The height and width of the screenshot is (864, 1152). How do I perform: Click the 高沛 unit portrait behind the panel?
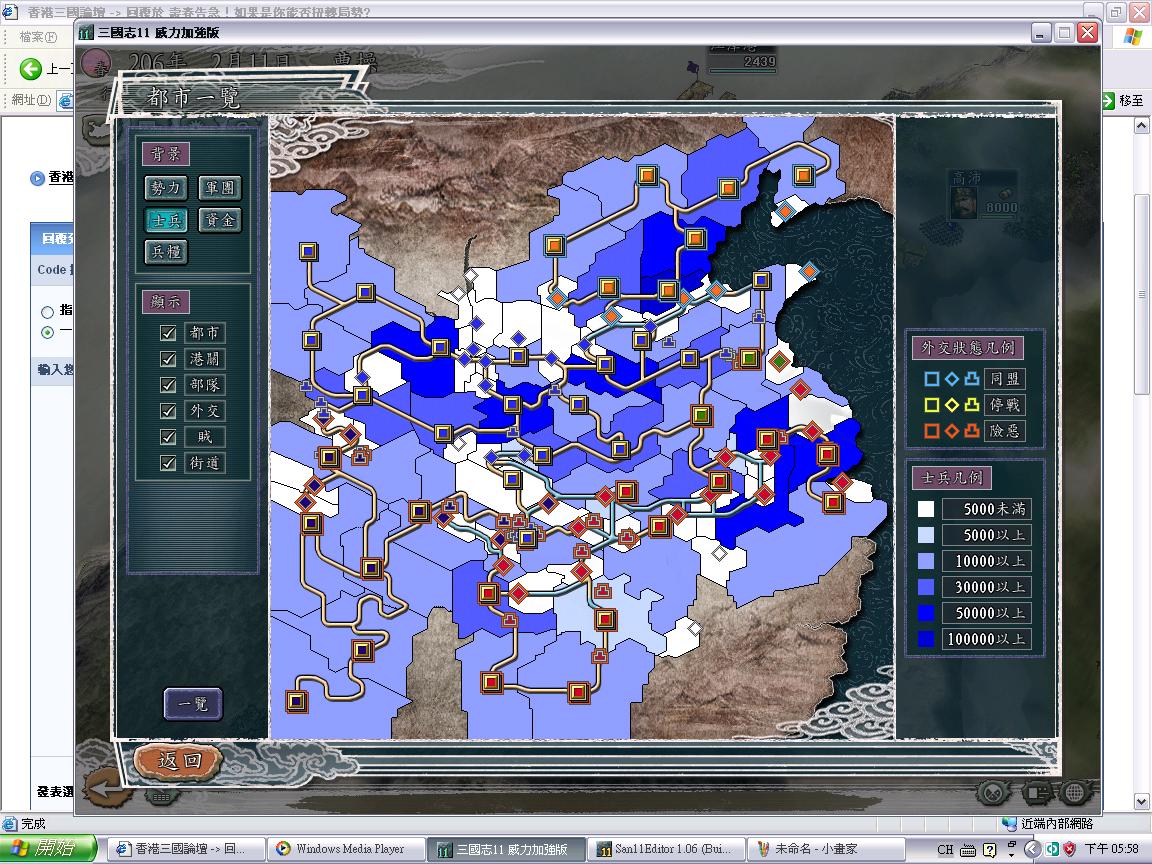pyautogui.click(x=964, y=202)
